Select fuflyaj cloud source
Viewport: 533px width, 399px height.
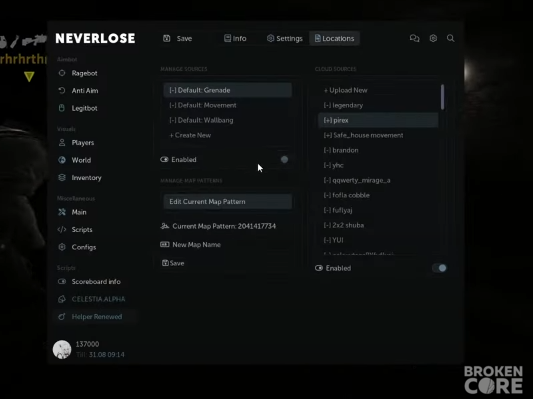[378, 210]
